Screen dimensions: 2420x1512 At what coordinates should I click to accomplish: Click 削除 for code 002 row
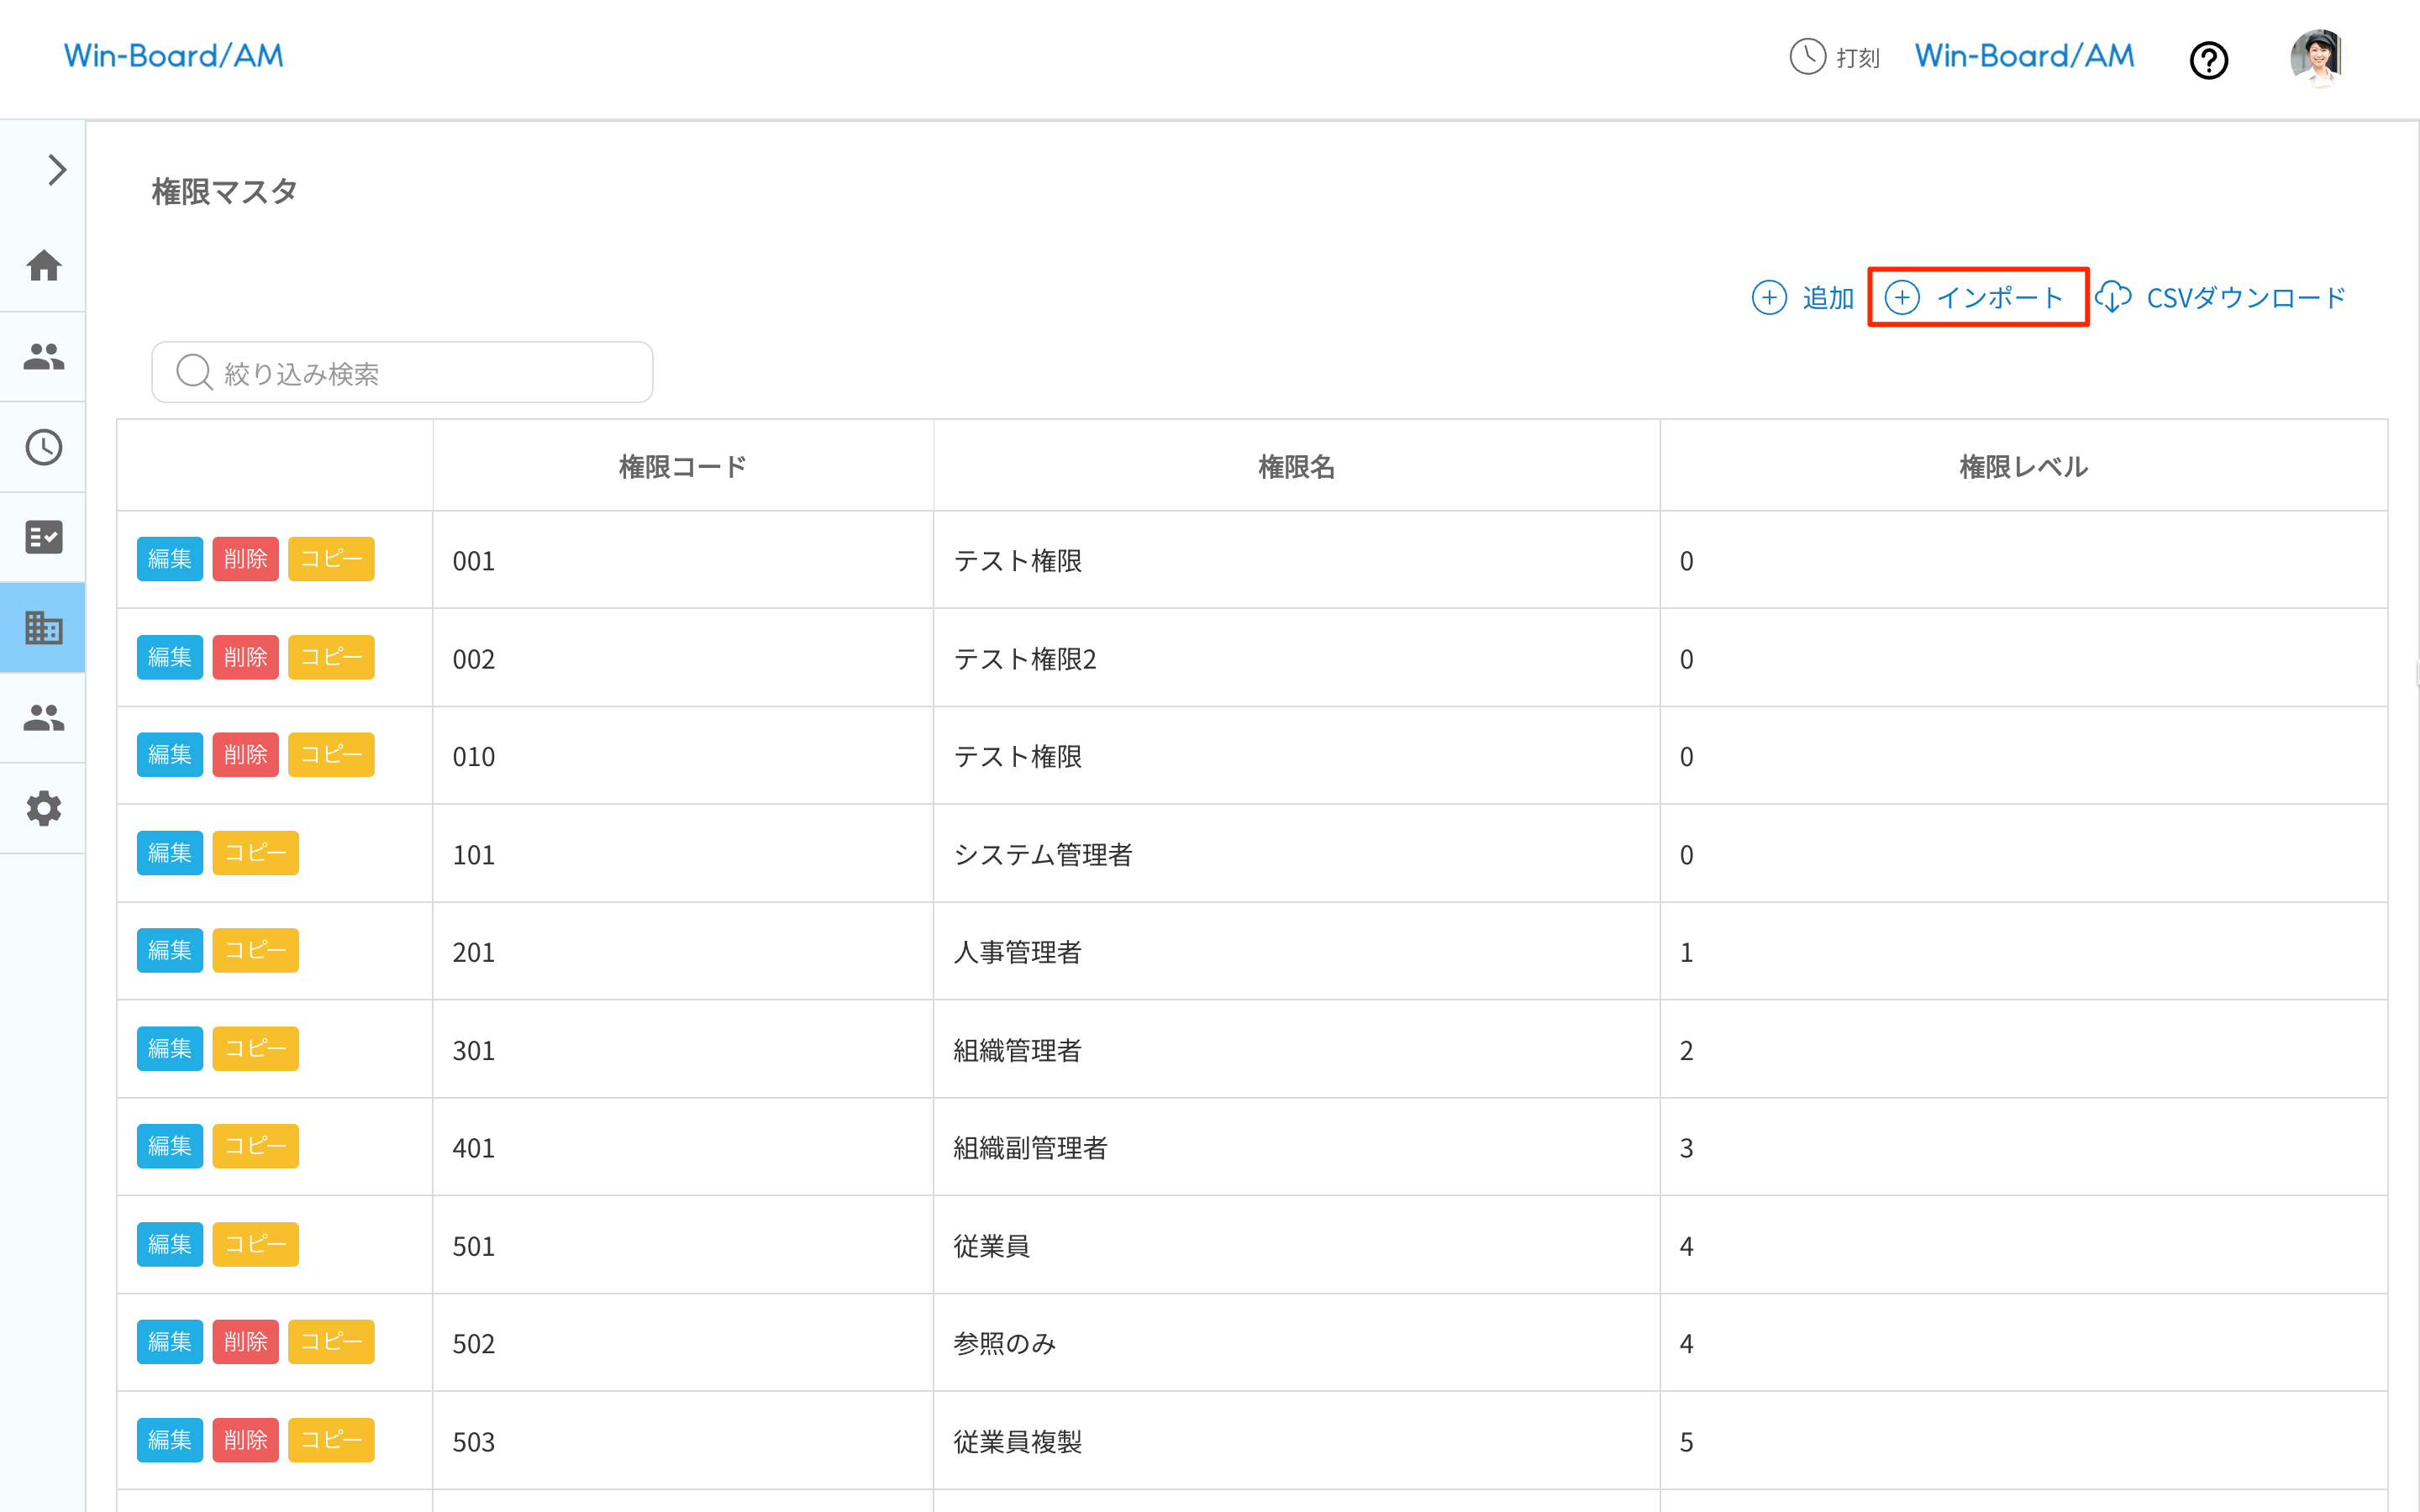pos(245,657)
